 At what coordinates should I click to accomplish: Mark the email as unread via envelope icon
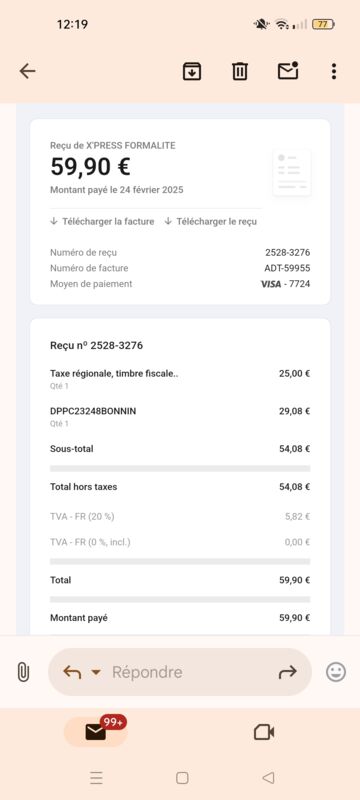click(x=288, y=71)
